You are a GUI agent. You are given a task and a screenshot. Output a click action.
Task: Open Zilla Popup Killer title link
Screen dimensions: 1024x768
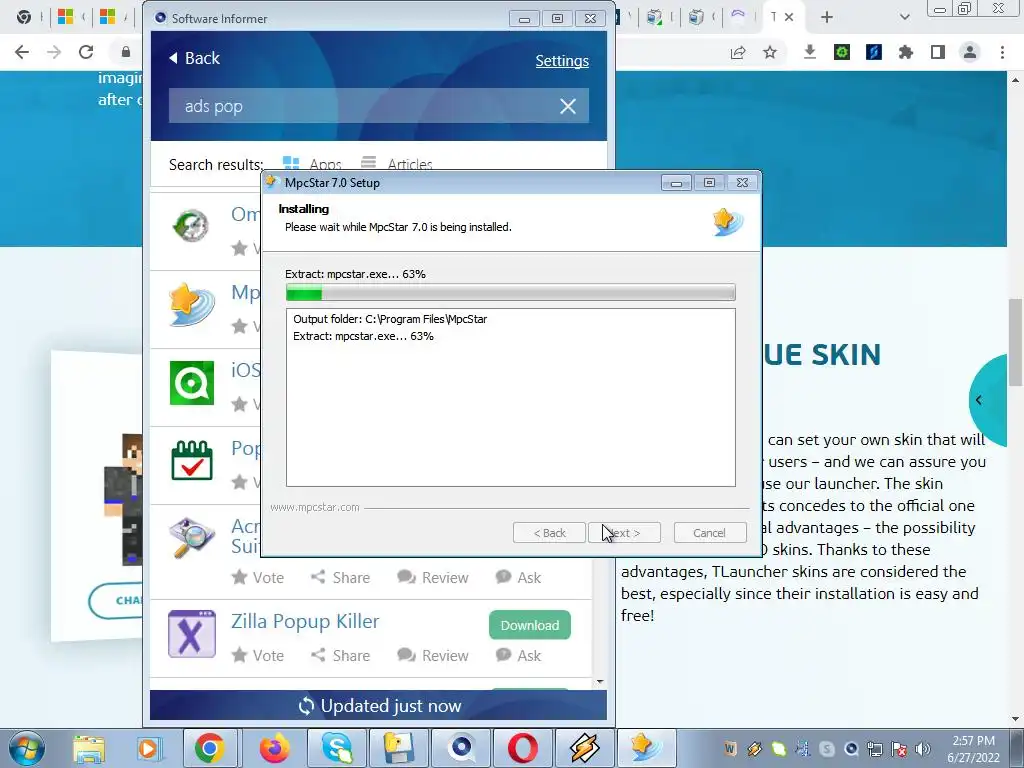click(x=305, y=621)
